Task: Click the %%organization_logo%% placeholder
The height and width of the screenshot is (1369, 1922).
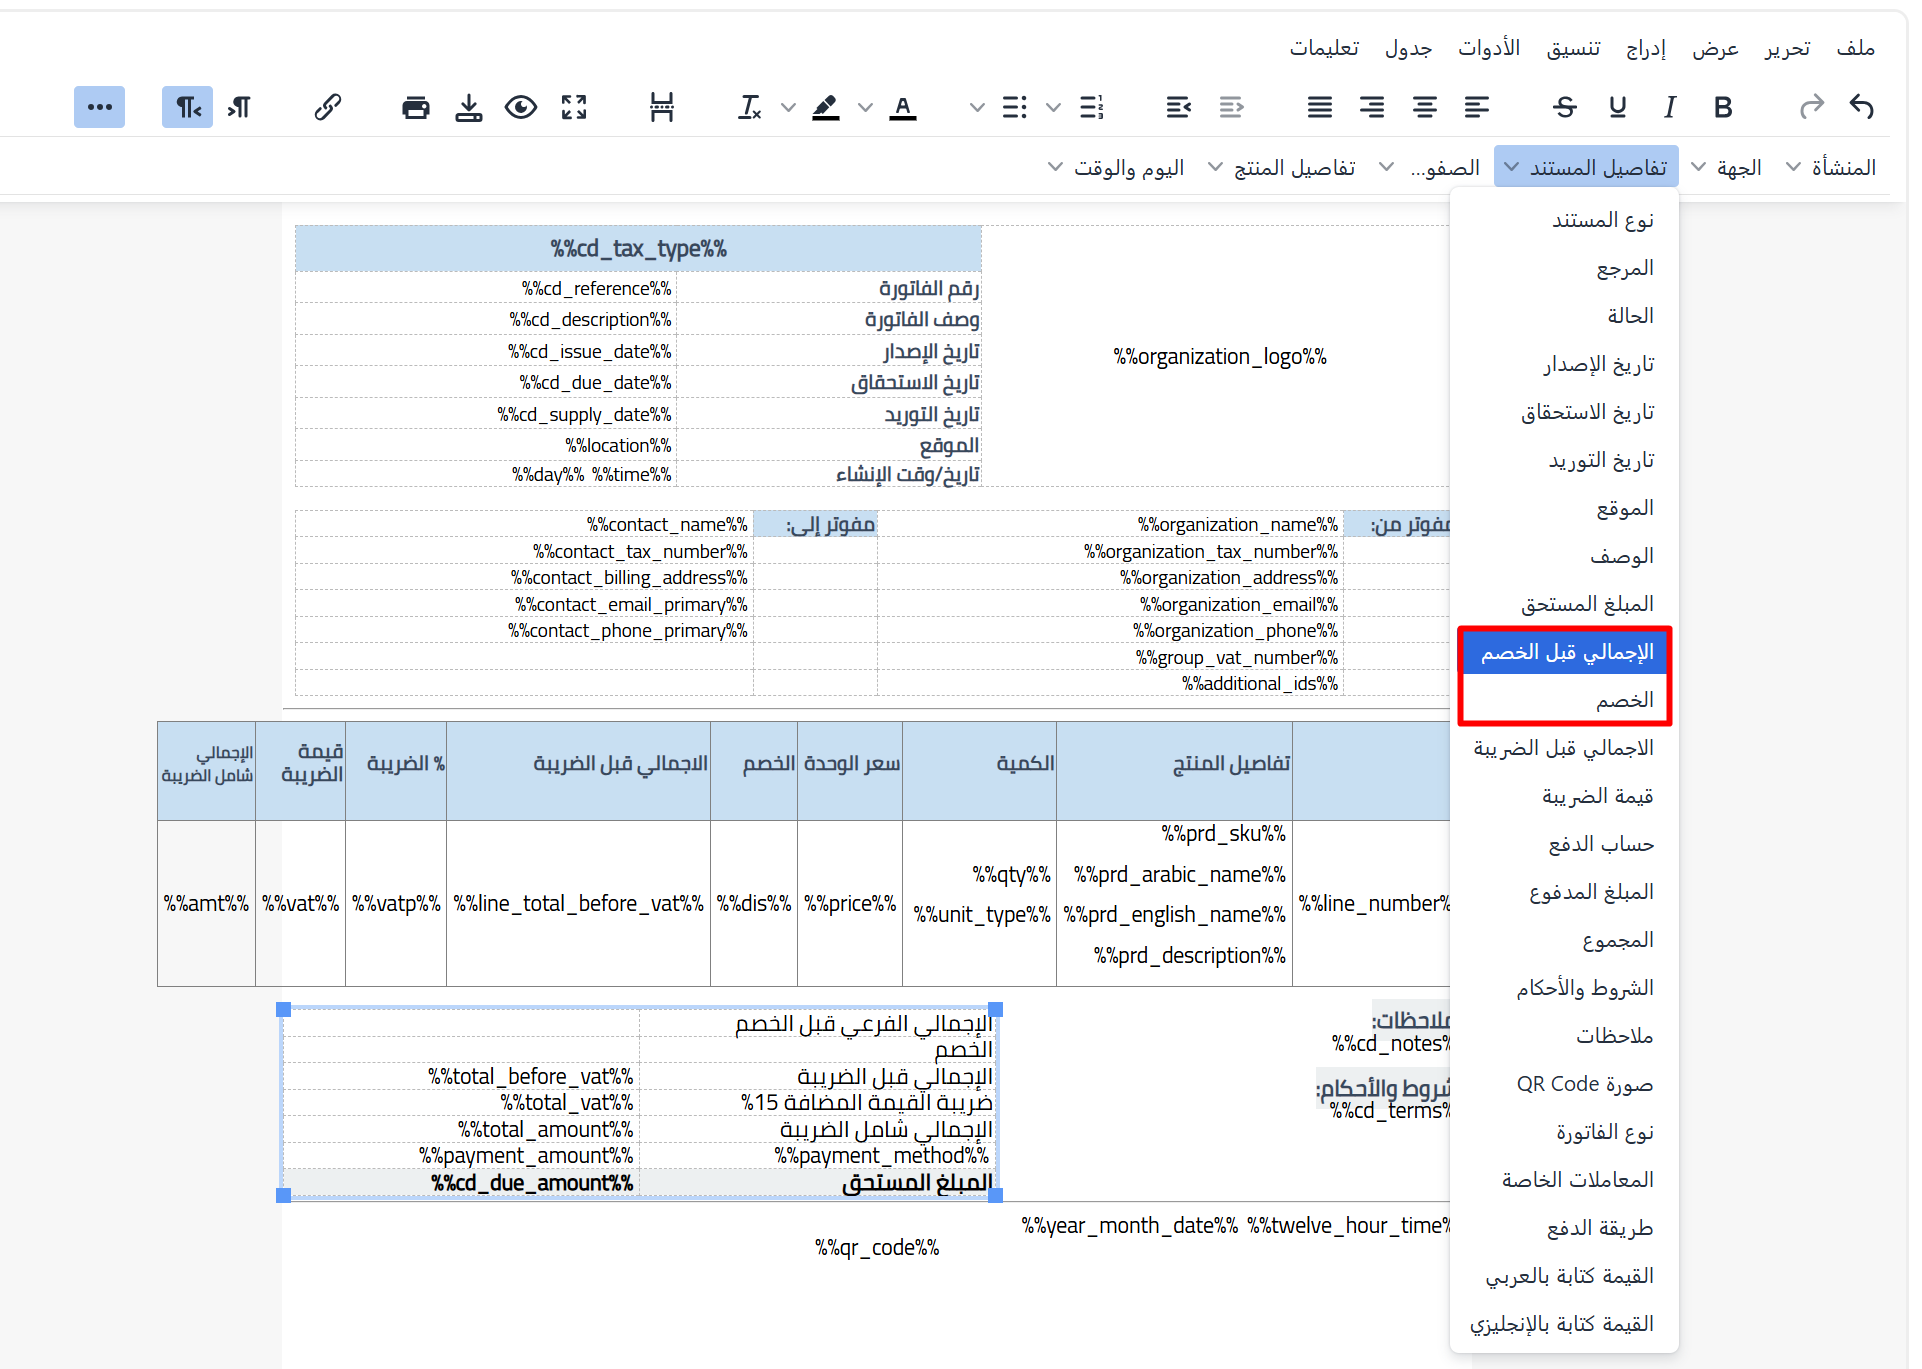Action: click(1220, 357)
